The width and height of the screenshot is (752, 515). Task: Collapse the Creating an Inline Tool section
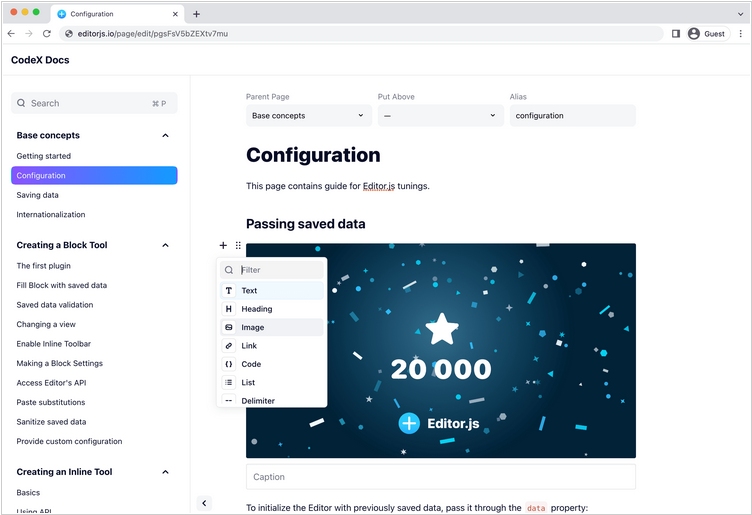[x=165, y=472]
